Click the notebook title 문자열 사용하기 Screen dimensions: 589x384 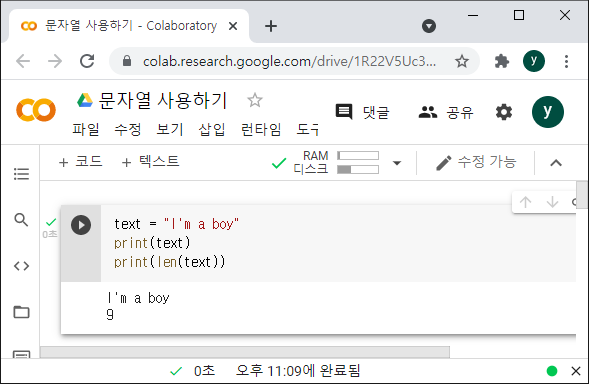click(x=163, y=100)
